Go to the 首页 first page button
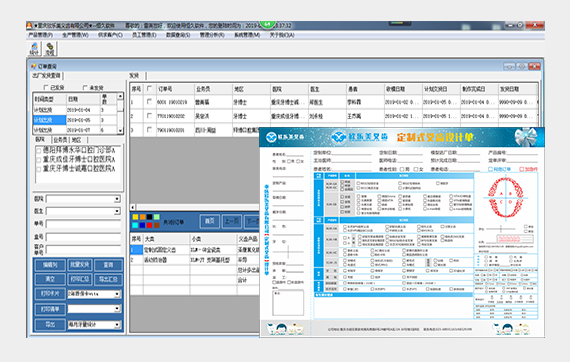 tap(209, 221)
